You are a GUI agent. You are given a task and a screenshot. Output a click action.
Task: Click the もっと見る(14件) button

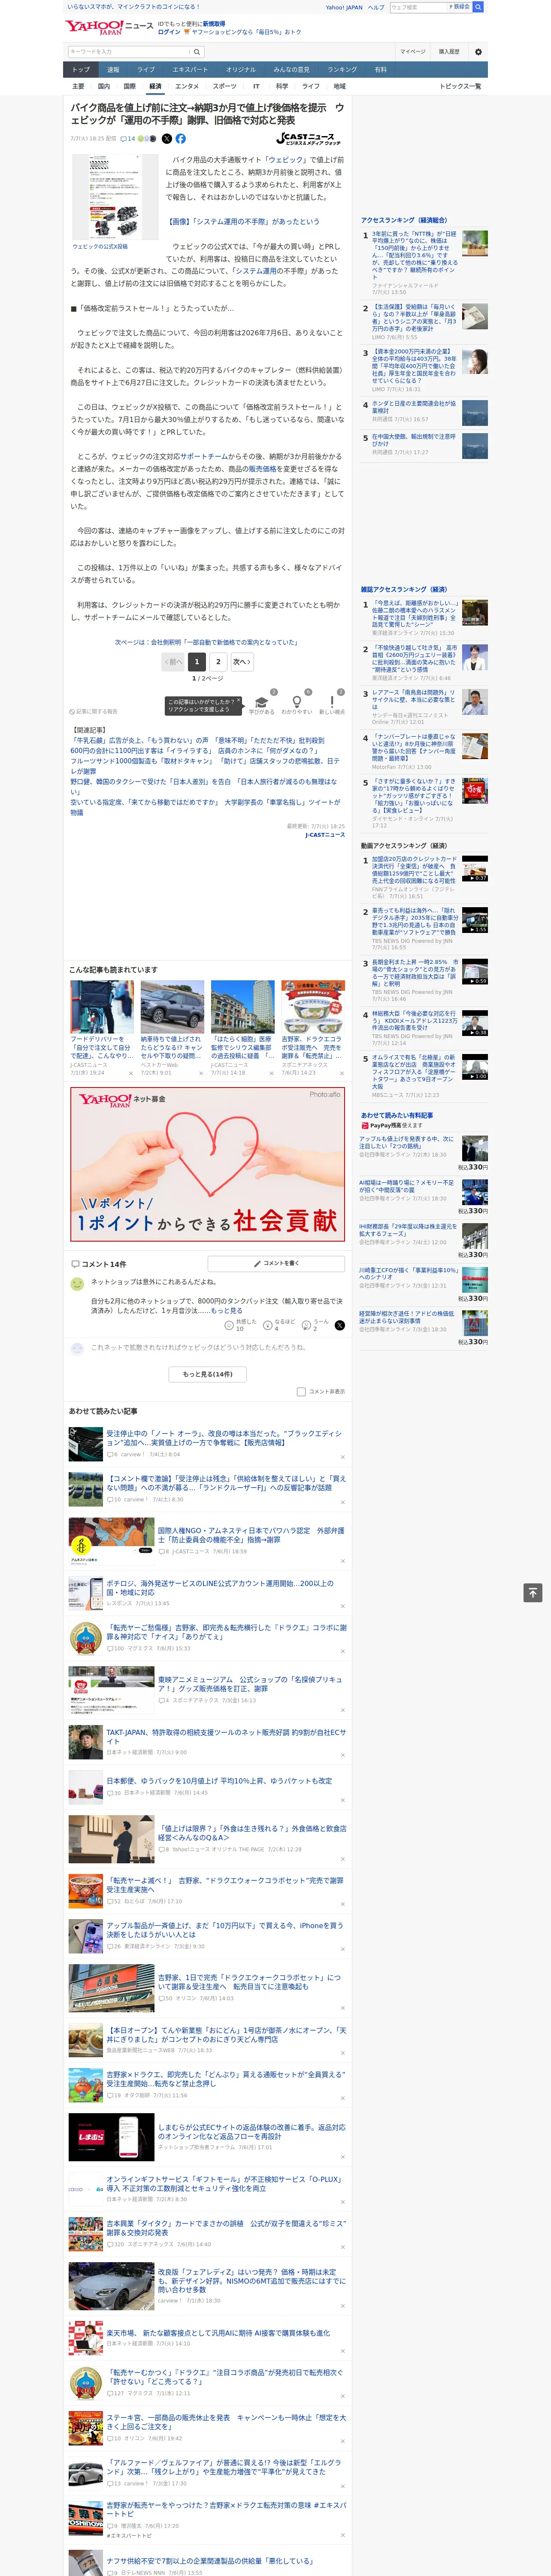coord(208,1374)
